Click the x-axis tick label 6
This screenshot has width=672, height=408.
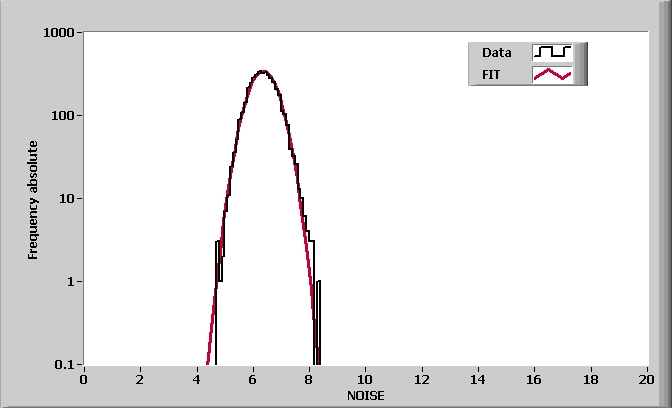tap(253, 379)
